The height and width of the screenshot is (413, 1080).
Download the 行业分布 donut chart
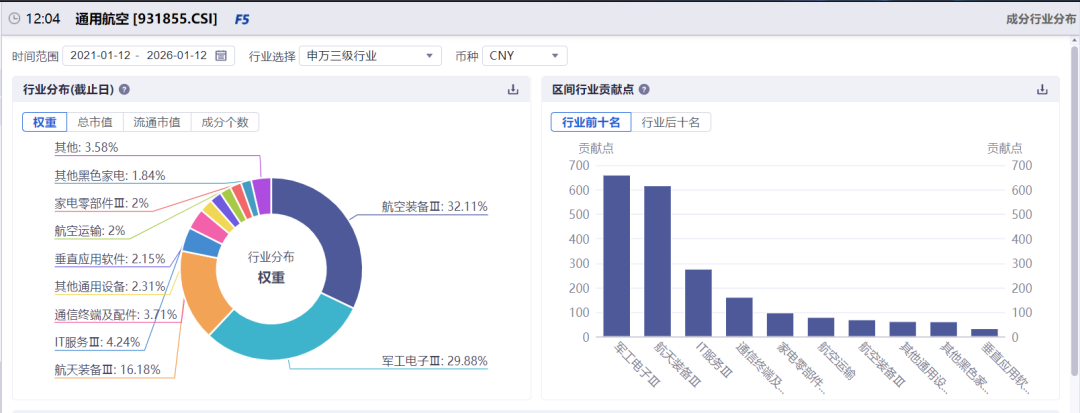pos(513,89)
